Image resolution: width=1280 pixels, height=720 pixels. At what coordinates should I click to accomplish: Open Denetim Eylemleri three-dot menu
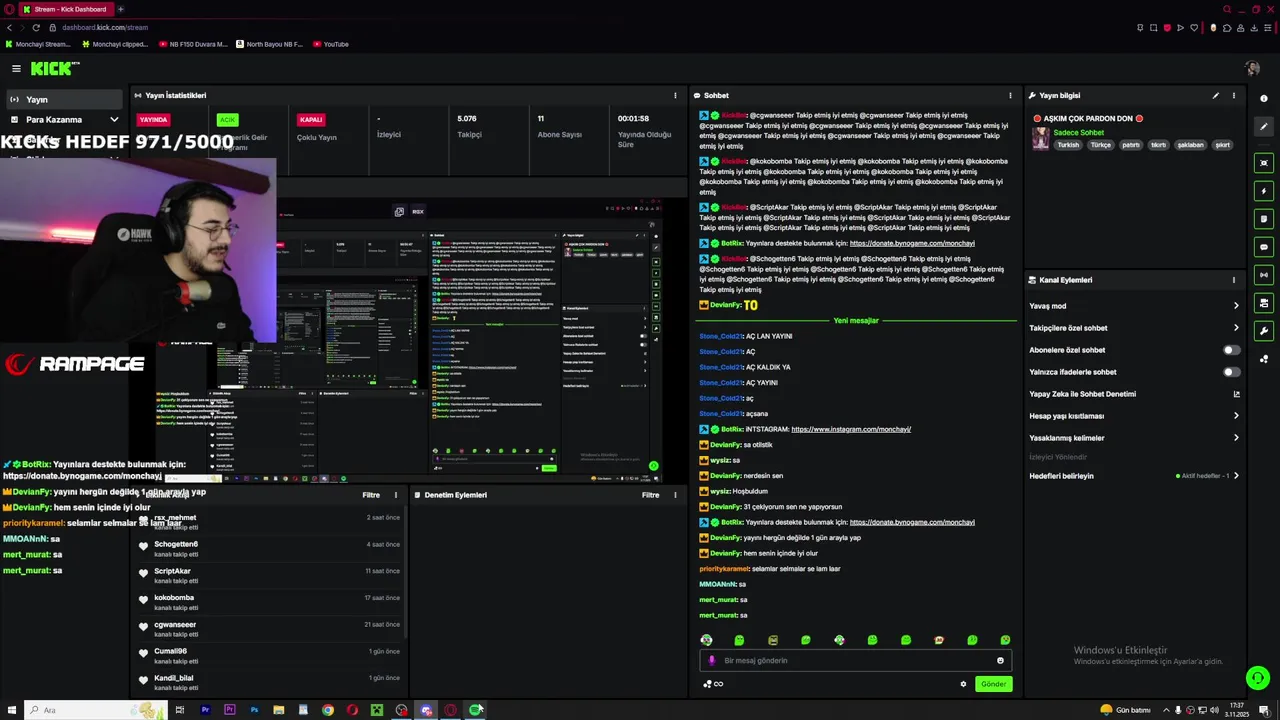[x=675, y=495]
